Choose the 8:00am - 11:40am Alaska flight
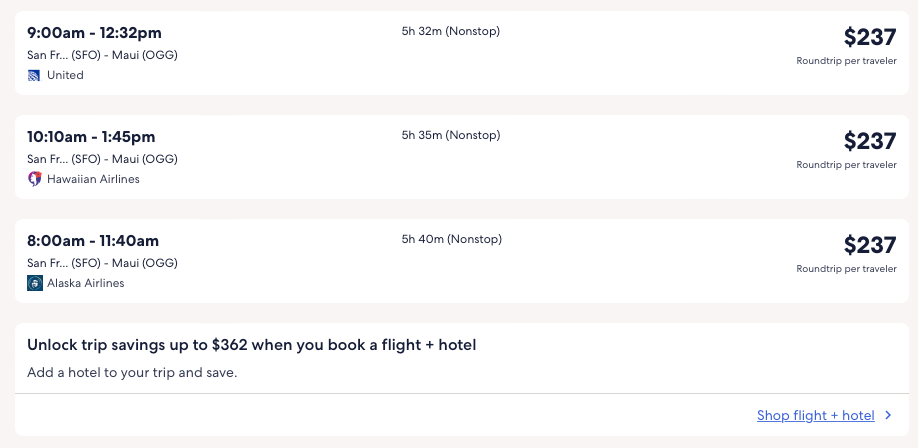 pyautogui.click(x=93, y=241)
